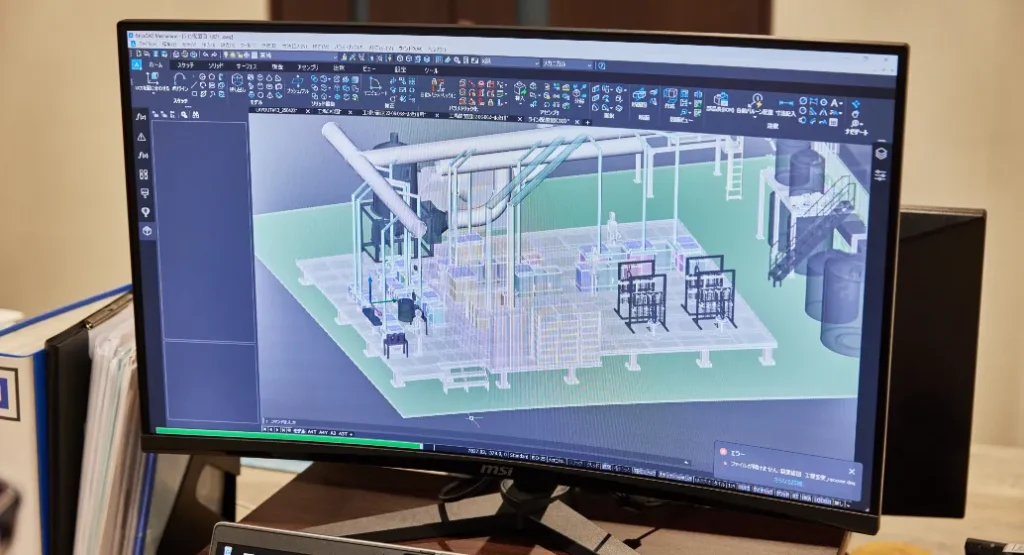The width and height of the screenshot is (1024, 555).
Task: Open the 部品表(BOM) bill of materials tool
Action: [x=720, y=102]
